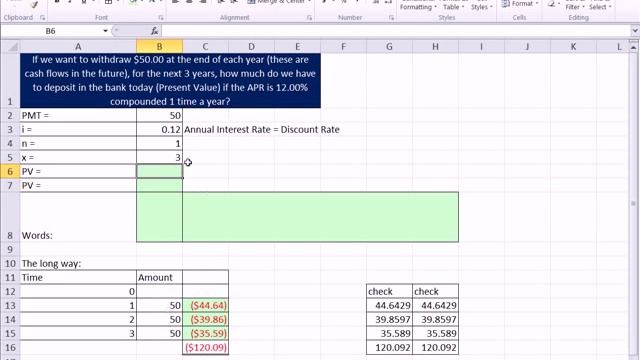Screen dimensions: 640x360
Task: Select 'The long way:' cell
Action: (x=78, y=263)
